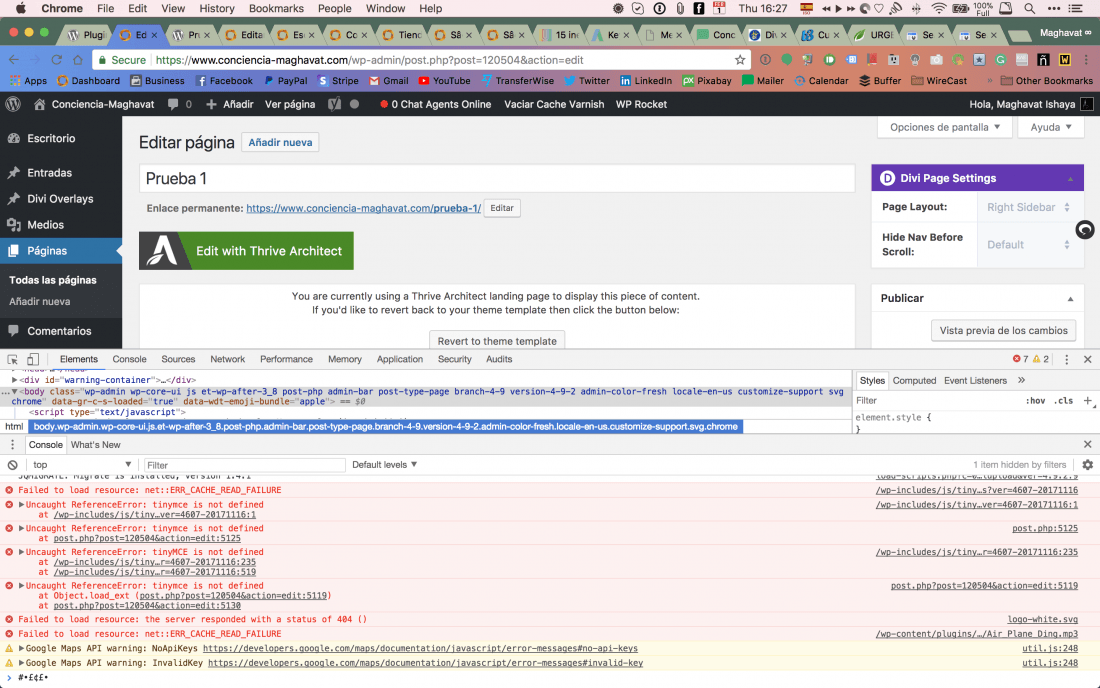The height and width of the screenshot is (688, 1100).
Task: Open the Page Layout Right Sidebar select
Action: (1028, 207)
